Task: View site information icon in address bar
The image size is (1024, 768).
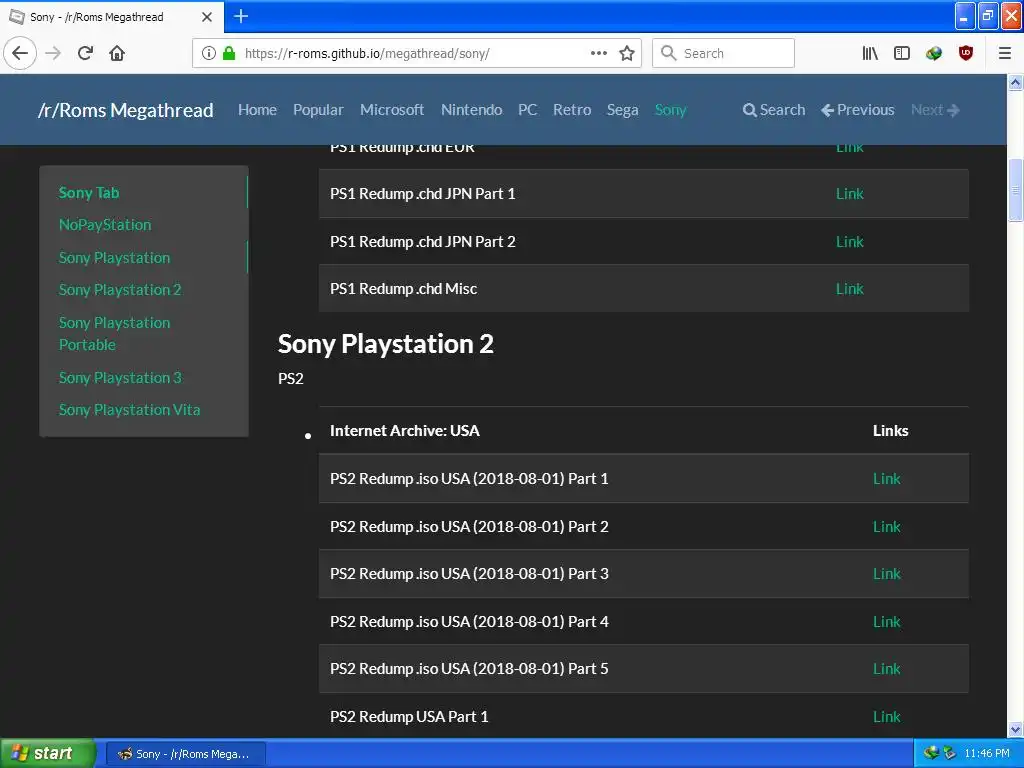Action: click(208, 53)
